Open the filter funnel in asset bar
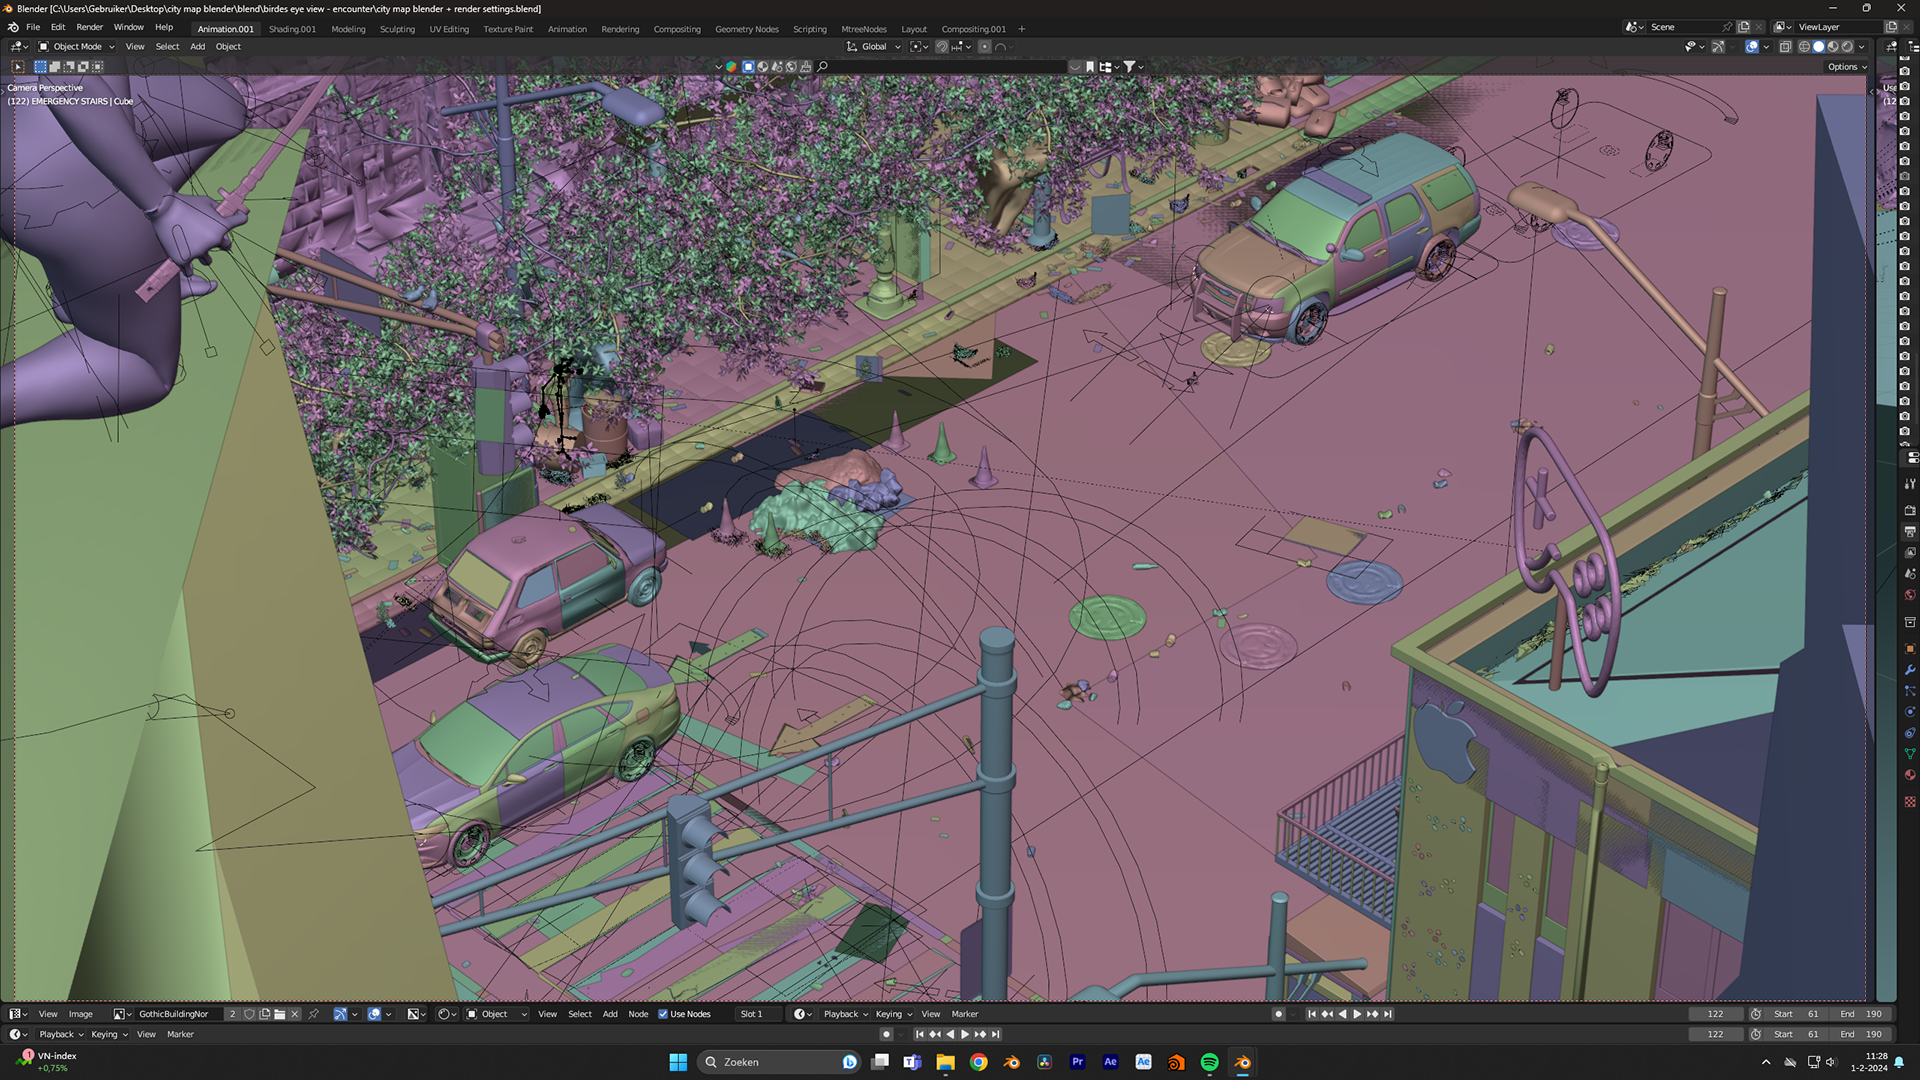 coord(1129,67)
